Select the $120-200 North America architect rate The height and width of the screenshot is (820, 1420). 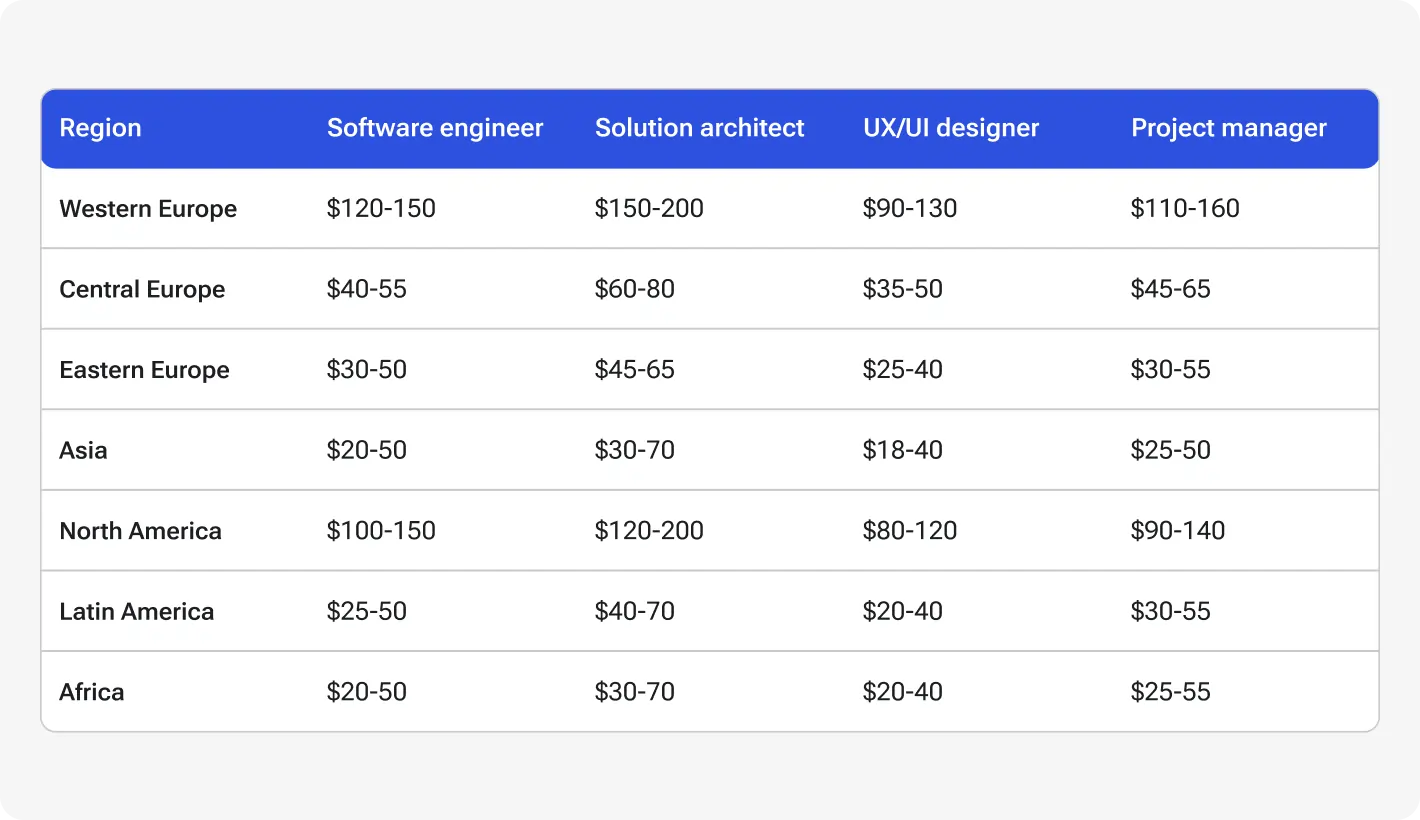click(649, 530)
